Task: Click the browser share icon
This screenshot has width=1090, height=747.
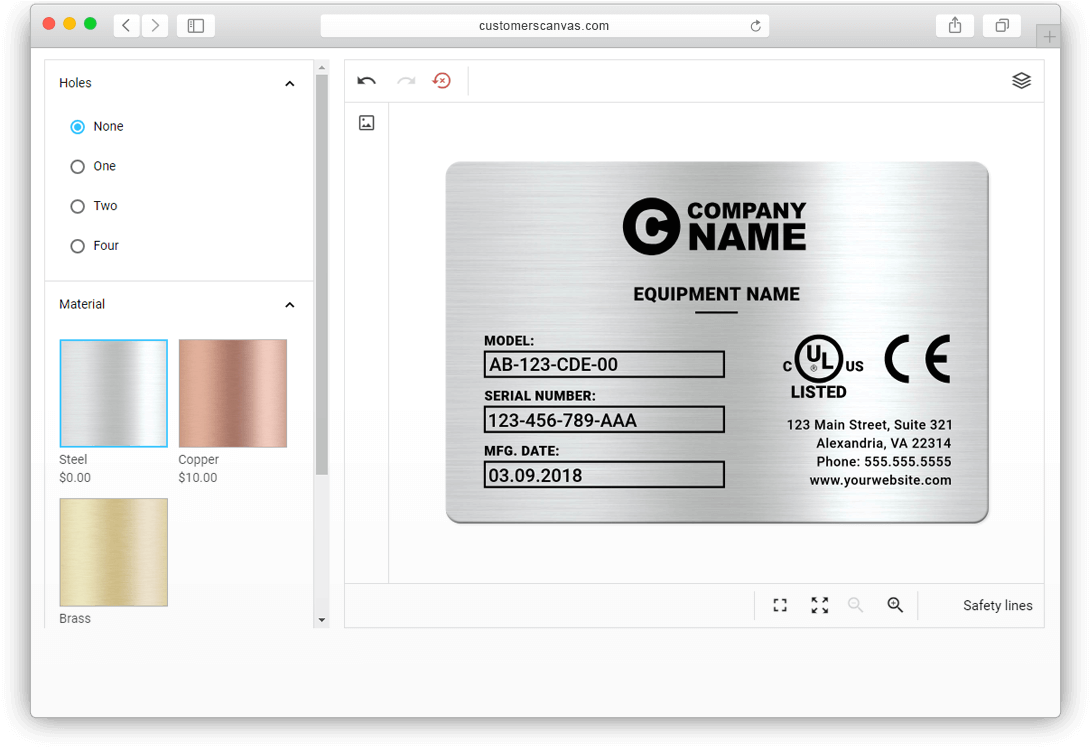Action: (955, 26)
